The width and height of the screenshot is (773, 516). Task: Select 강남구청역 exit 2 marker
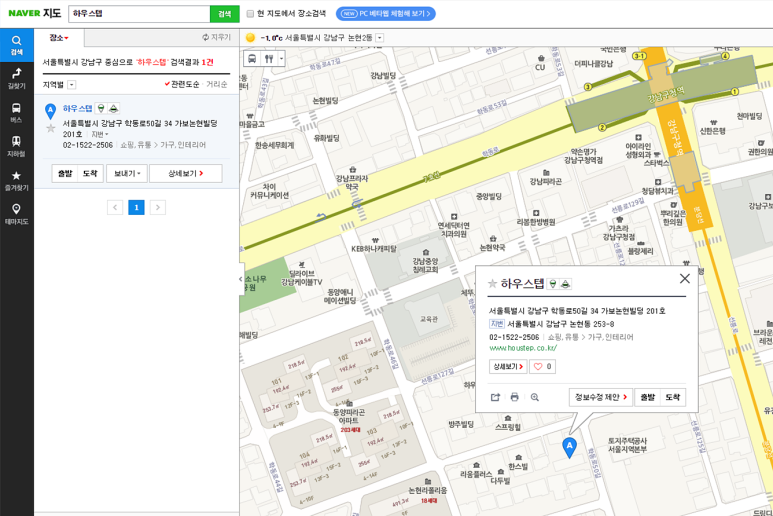tap(602, 128)
